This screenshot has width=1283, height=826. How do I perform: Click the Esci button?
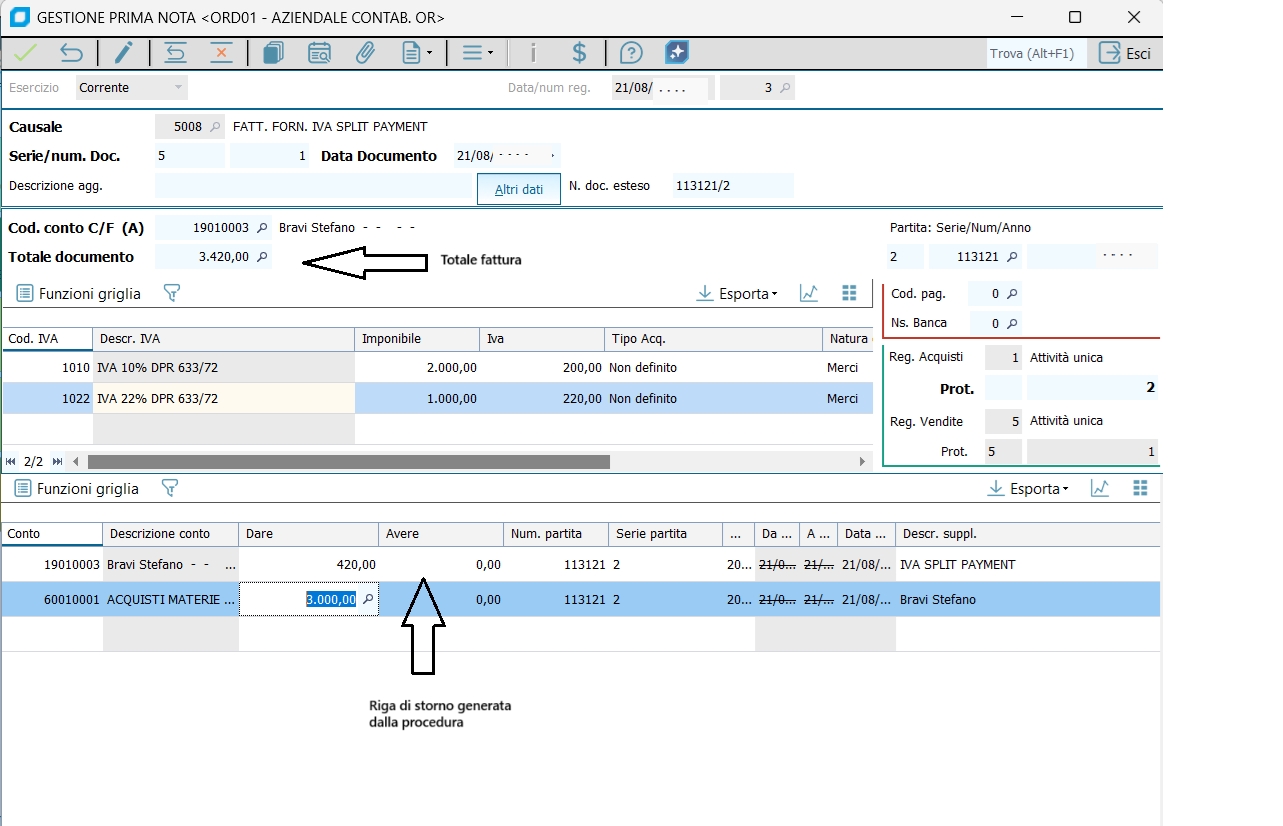coord(1125,54)
